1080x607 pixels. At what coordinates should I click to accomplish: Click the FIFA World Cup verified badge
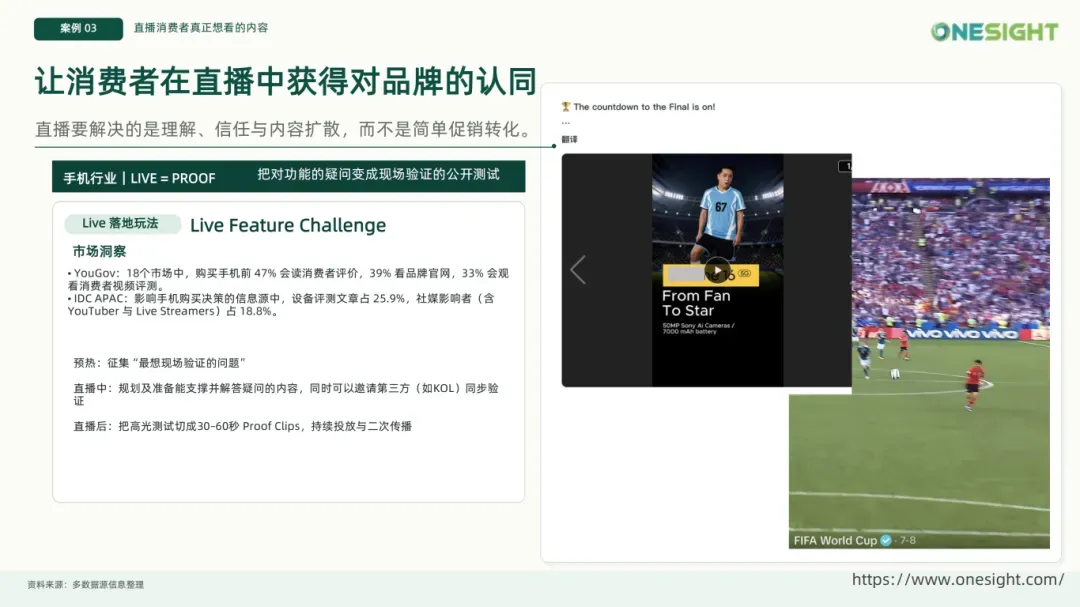click(886, 541)
